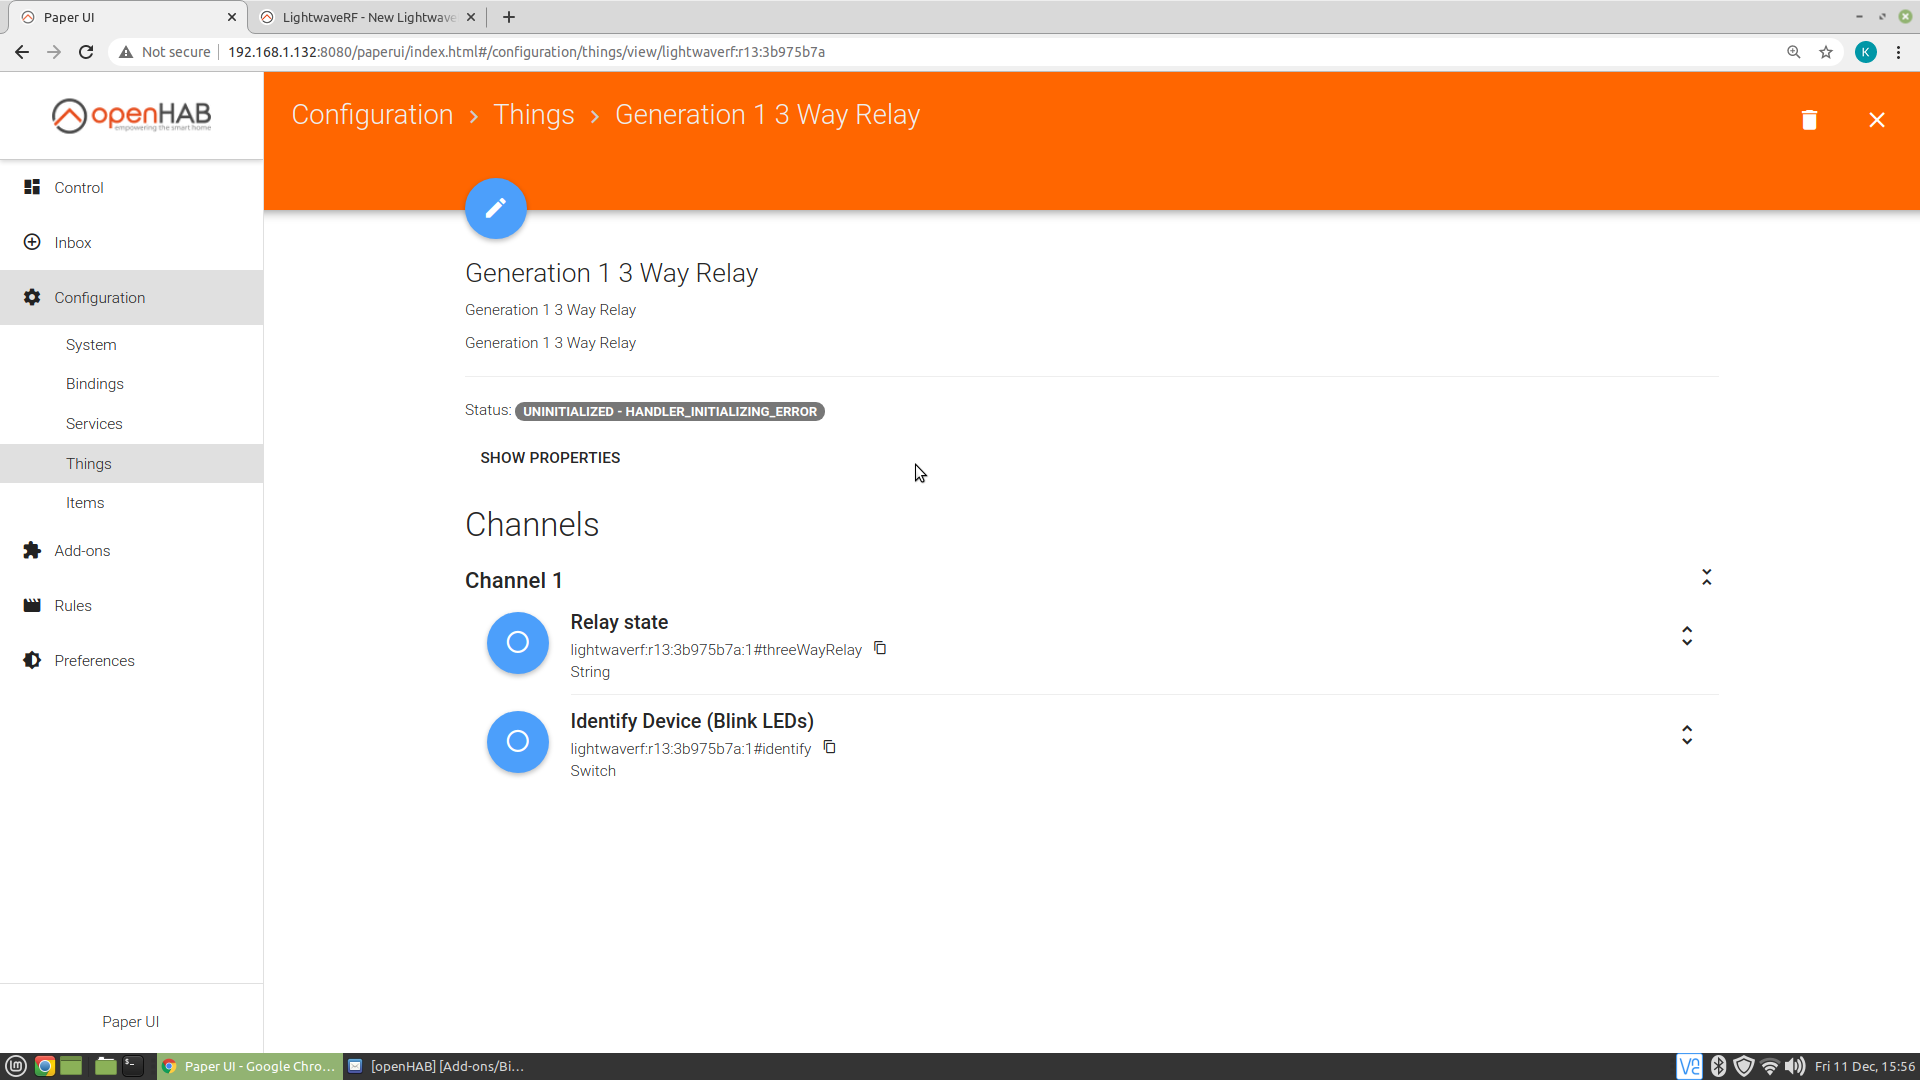1920x1080 pixels.
Task: Collapse the Channel 1 group
Action: (x=1706, y=578)
